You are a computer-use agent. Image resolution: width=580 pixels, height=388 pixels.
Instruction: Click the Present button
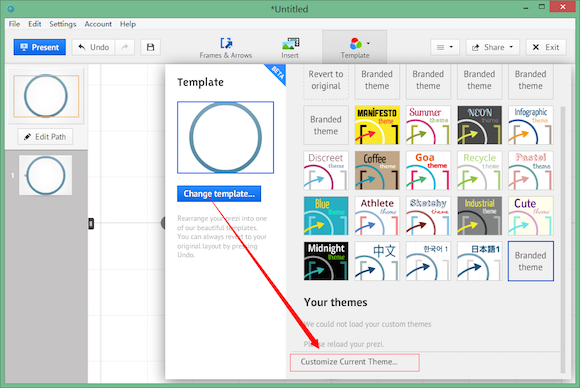coord(40,47)
